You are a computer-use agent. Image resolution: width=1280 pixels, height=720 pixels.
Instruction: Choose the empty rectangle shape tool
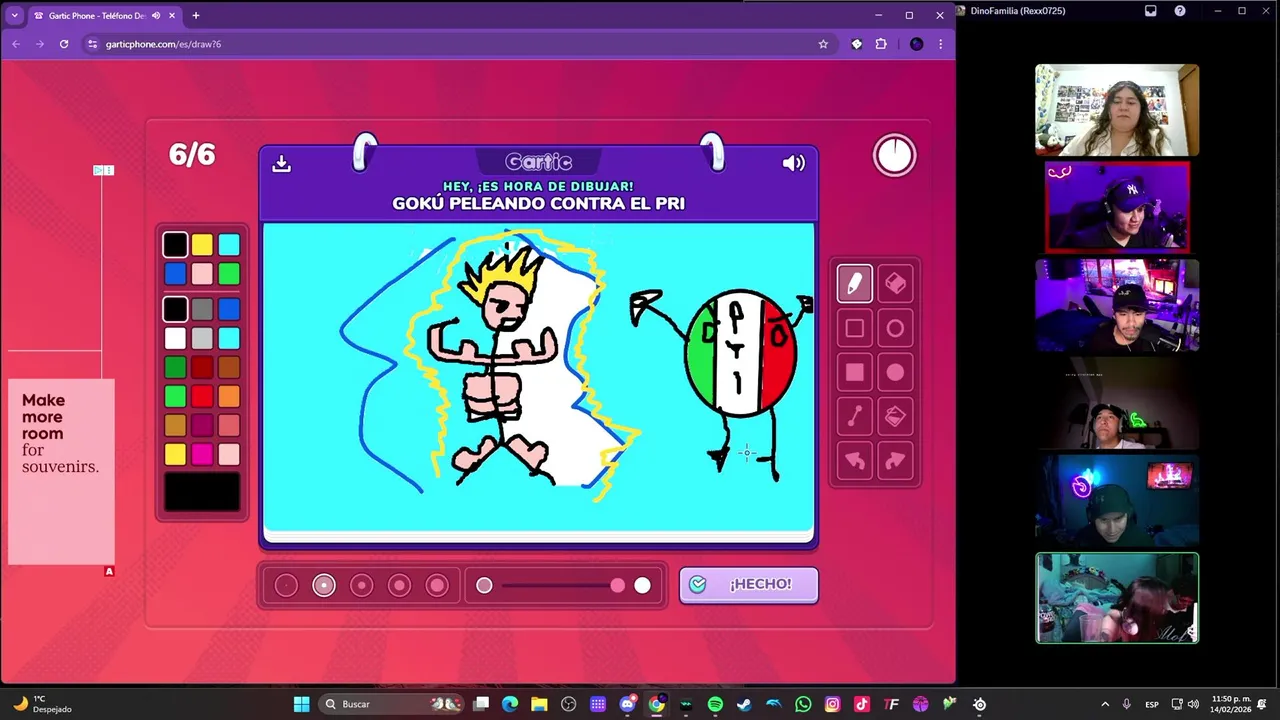click(x=854, y=328)
